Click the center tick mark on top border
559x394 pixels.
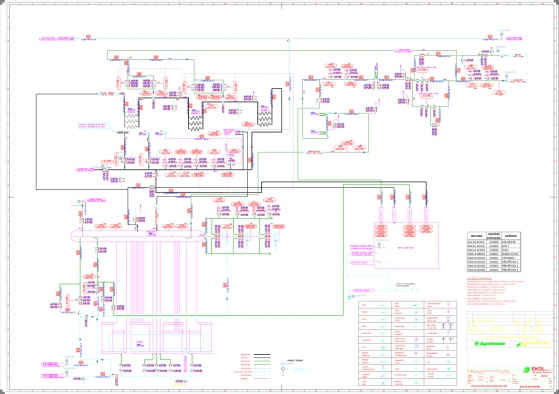(x=282, y=6)
